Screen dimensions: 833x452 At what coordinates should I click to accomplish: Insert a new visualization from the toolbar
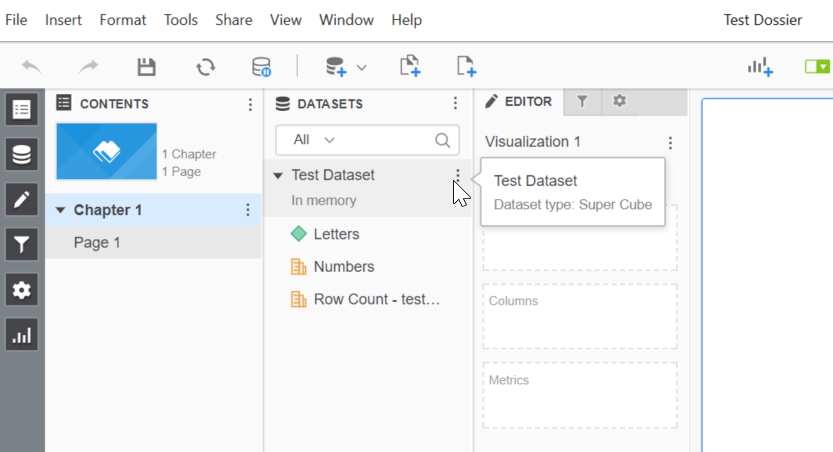click(760, 67)
